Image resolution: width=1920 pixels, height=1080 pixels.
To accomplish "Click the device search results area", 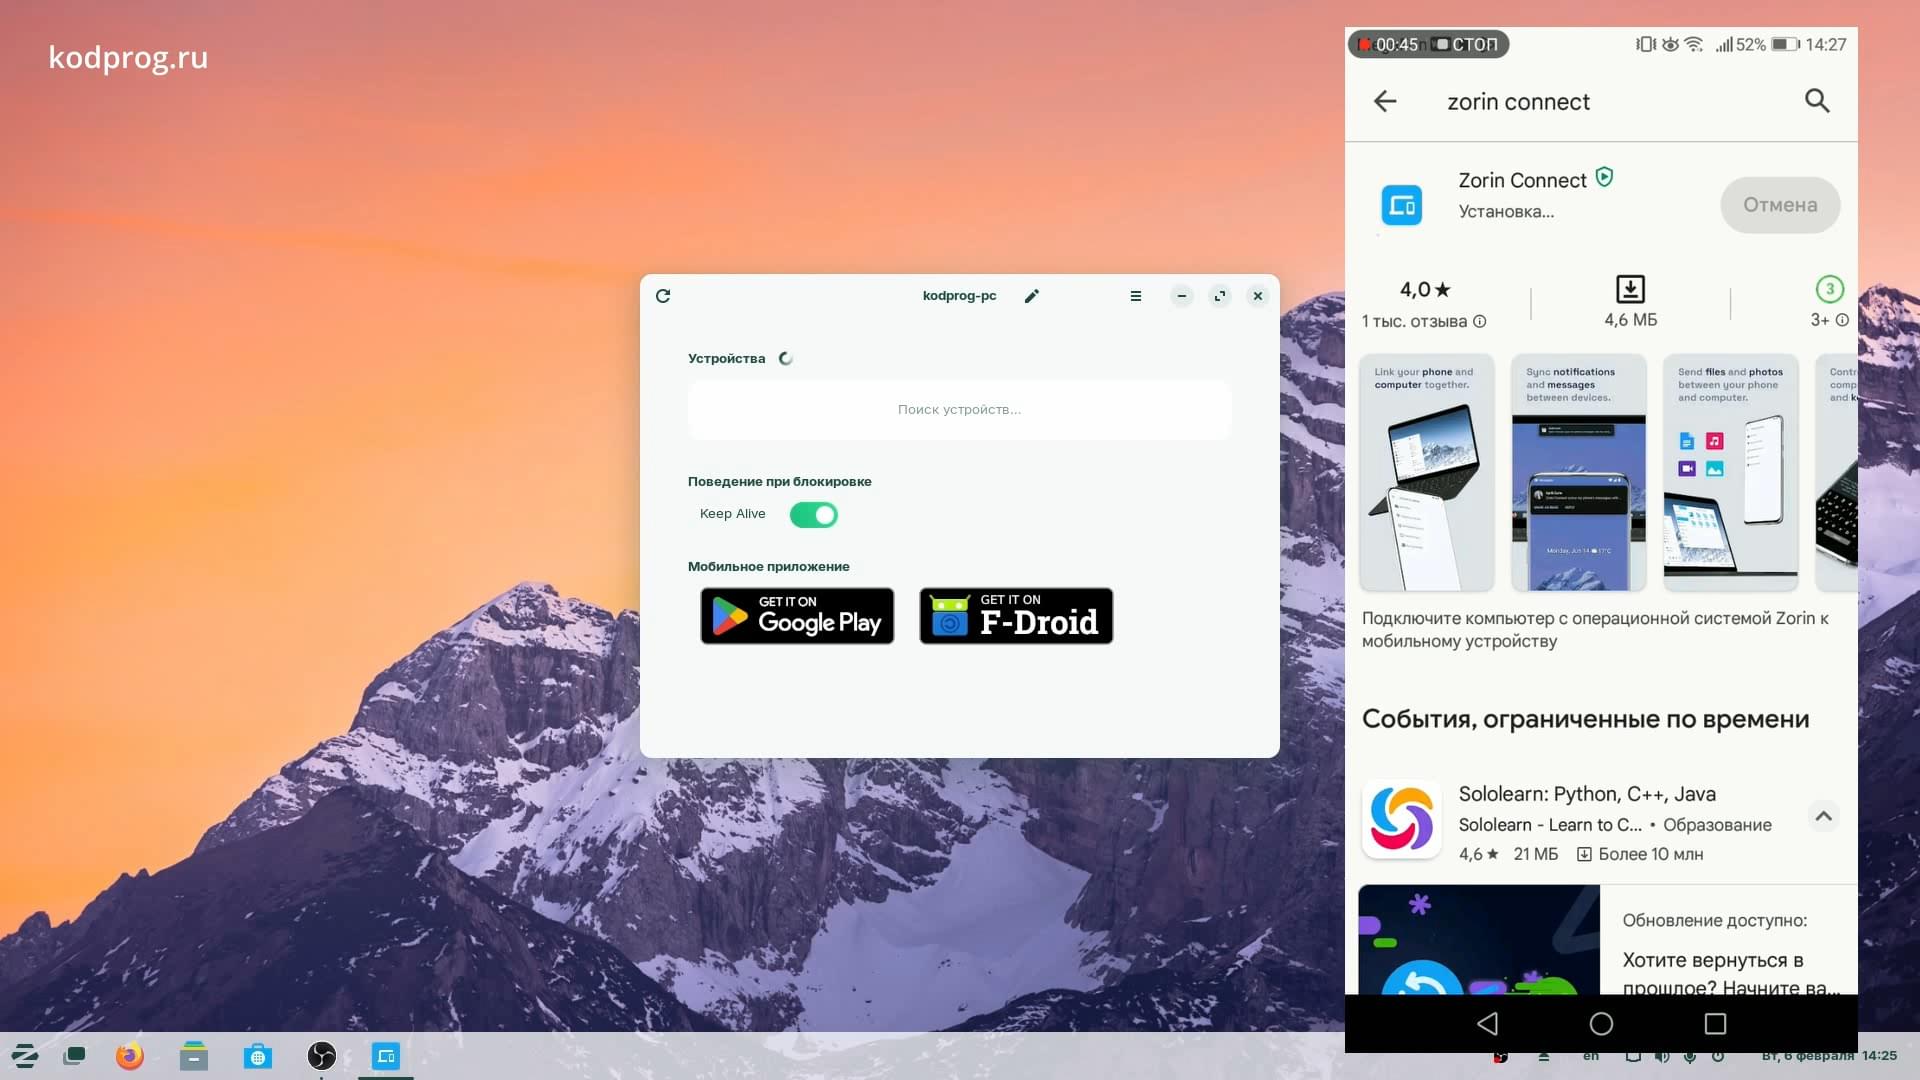I will point(959,410).
